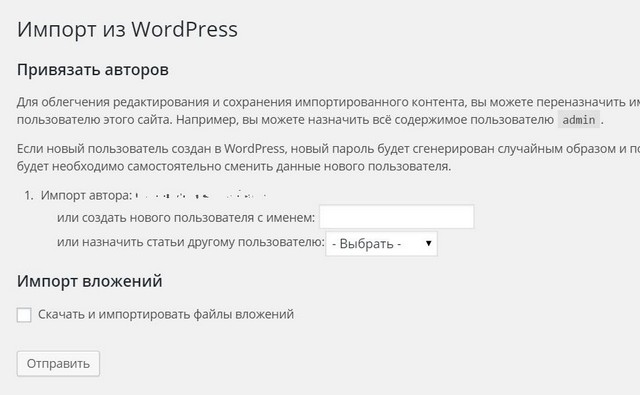Image resolution: width=640 pixels, height=395 pixels.
Task: Click the paragraph starting "Если новый пользователь создан"
Action: 328,158
